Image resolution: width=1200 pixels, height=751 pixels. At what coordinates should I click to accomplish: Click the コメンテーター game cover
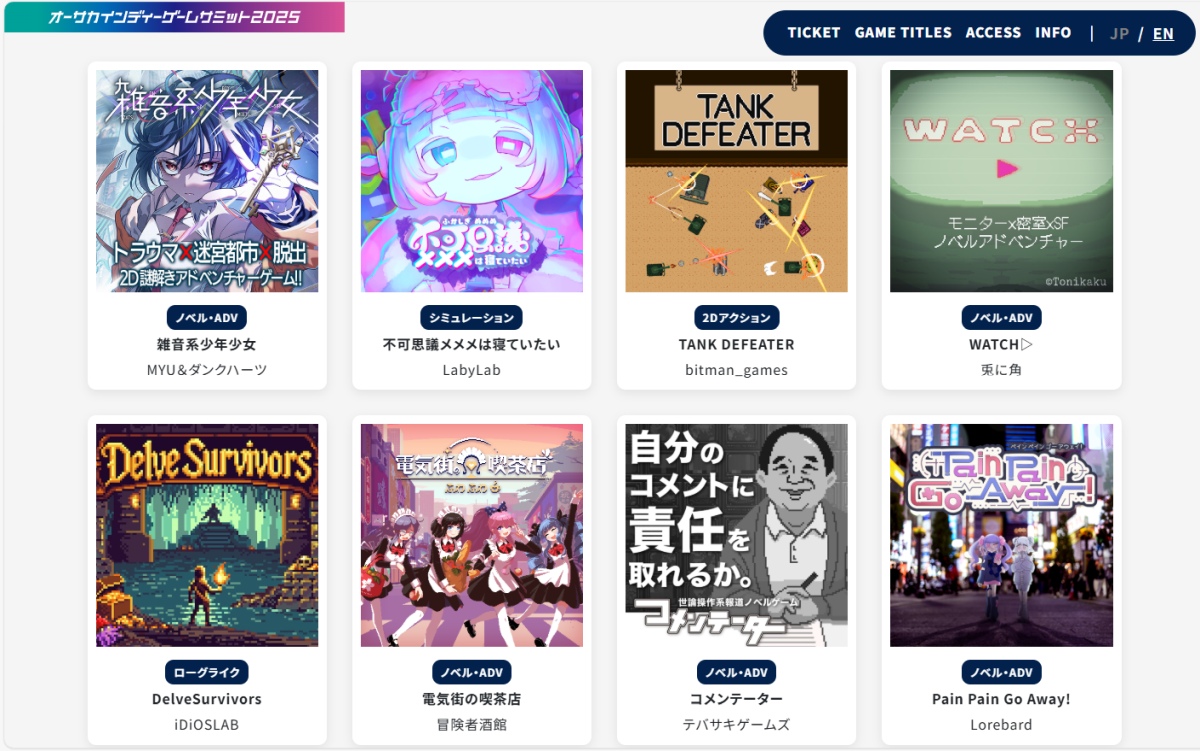(x=736, y=535)
